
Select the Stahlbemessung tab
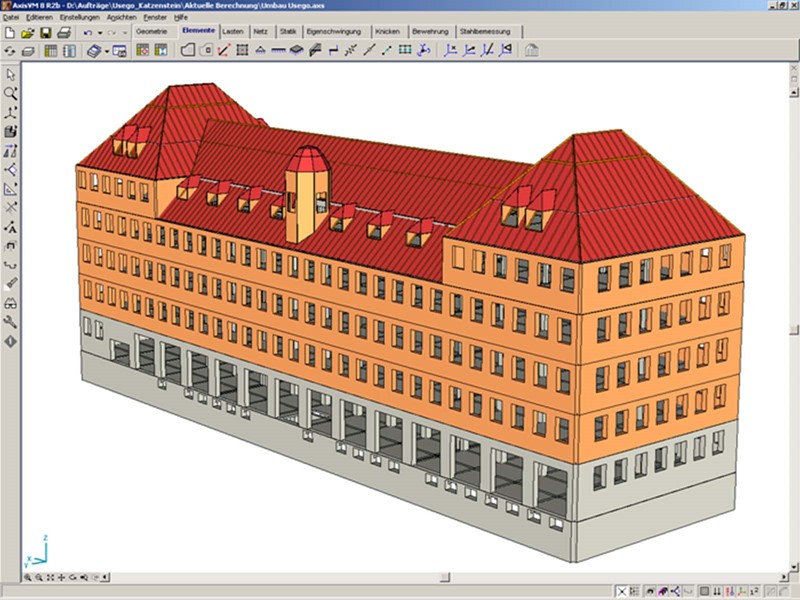[485, 32]
